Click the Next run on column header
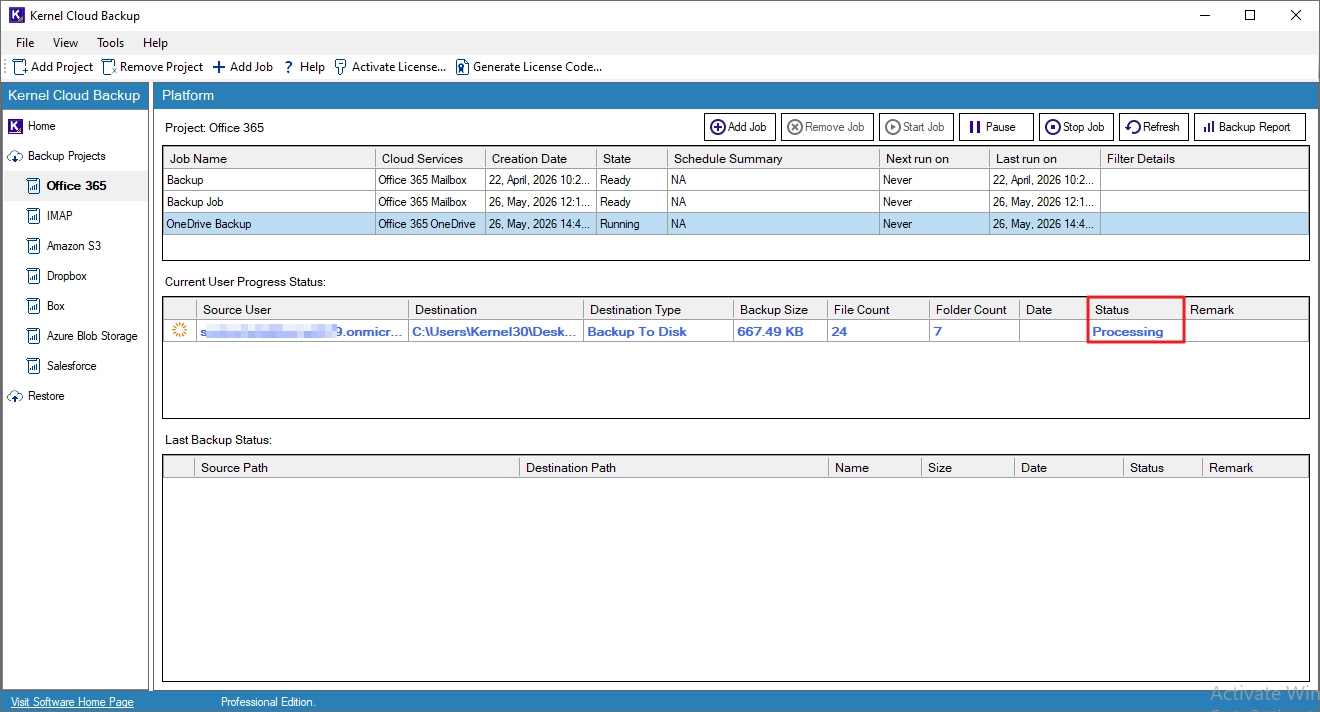1320x712 pixels. [934, 158]
